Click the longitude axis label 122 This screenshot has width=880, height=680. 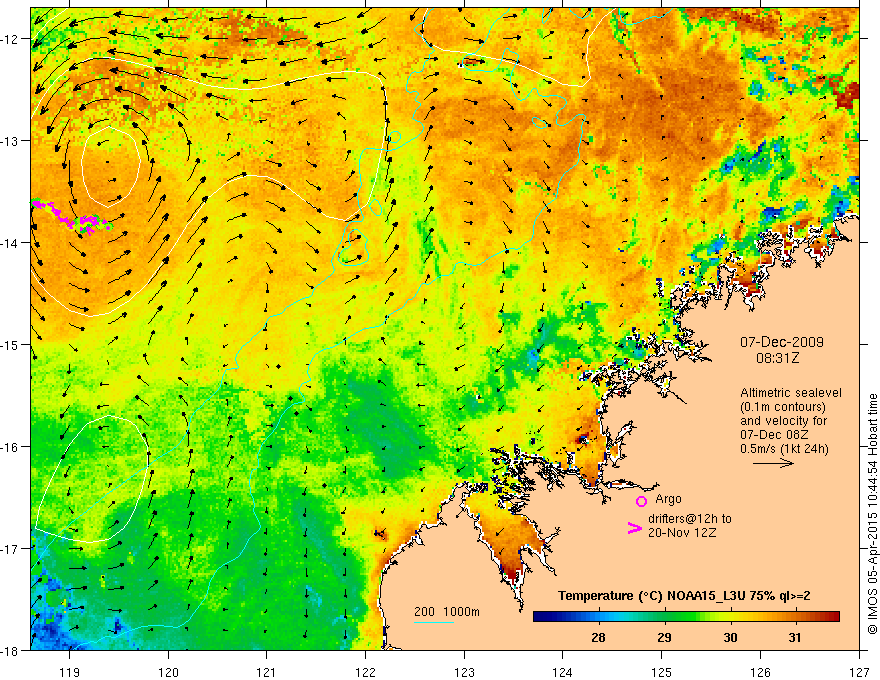(365, 672)
